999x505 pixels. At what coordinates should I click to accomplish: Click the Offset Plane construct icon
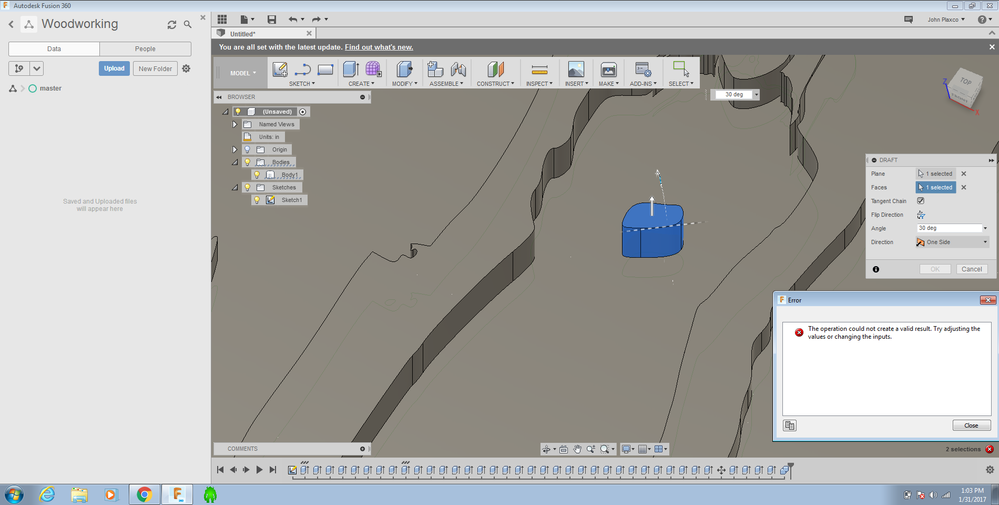pos(495,69)
